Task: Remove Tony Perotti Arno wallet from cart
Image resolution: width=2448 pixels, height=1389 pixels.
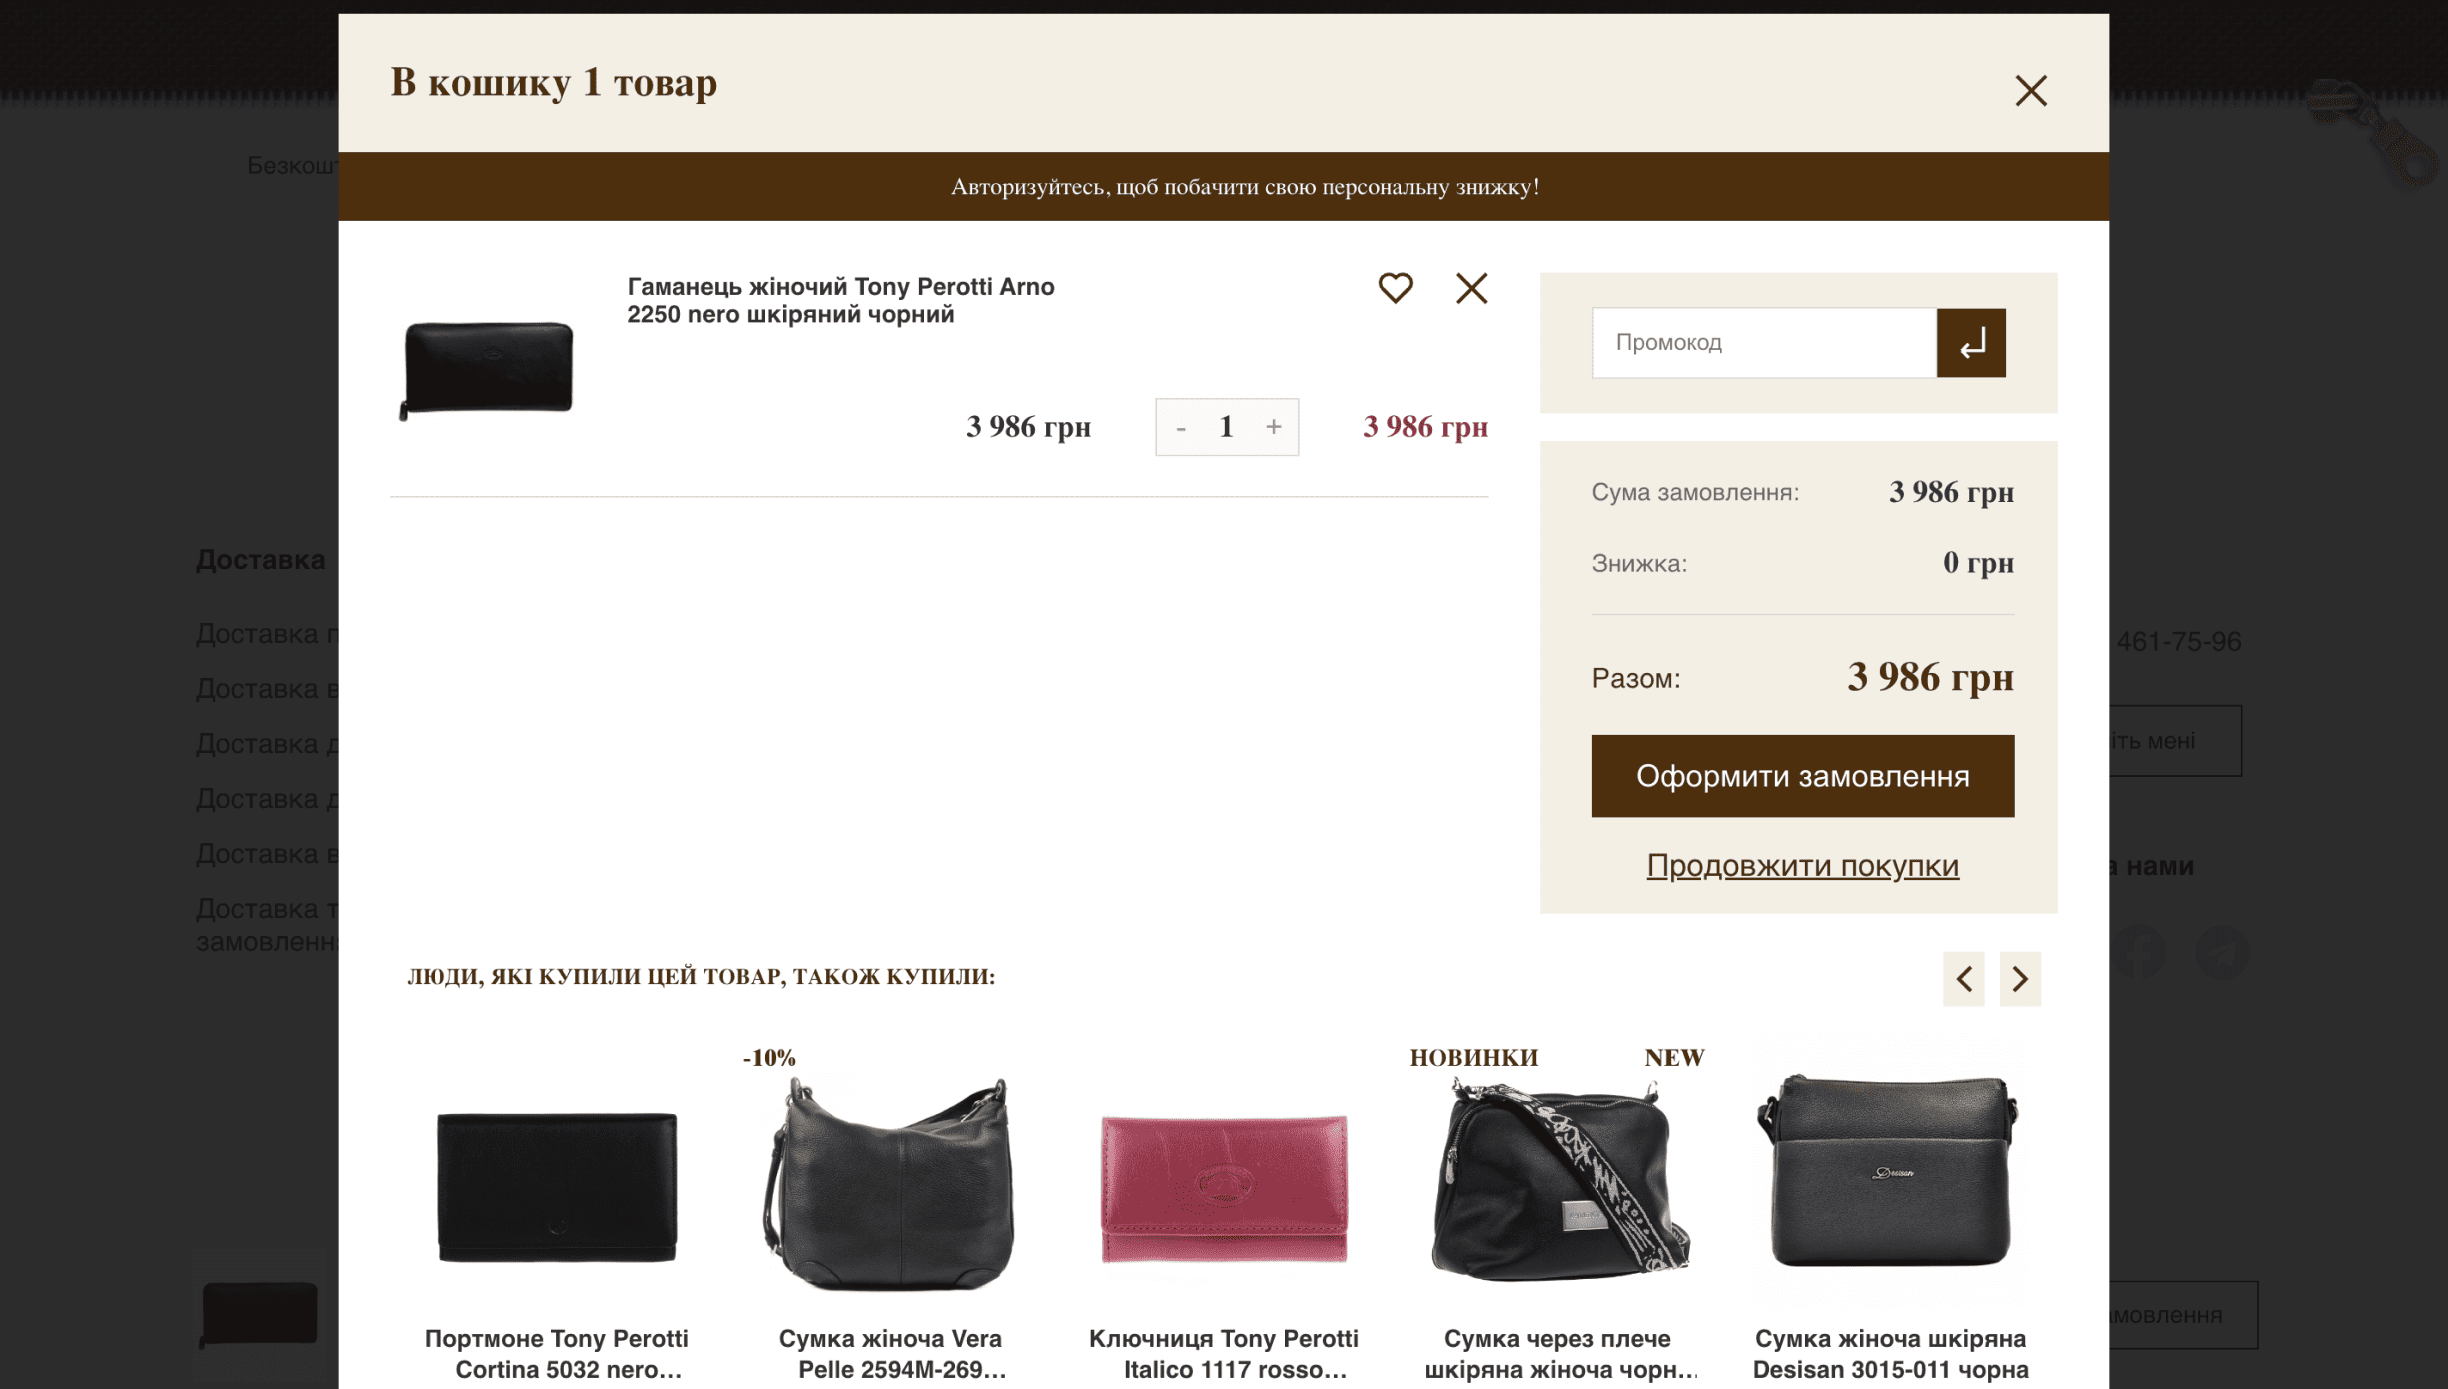Action: click(1471, 288)
